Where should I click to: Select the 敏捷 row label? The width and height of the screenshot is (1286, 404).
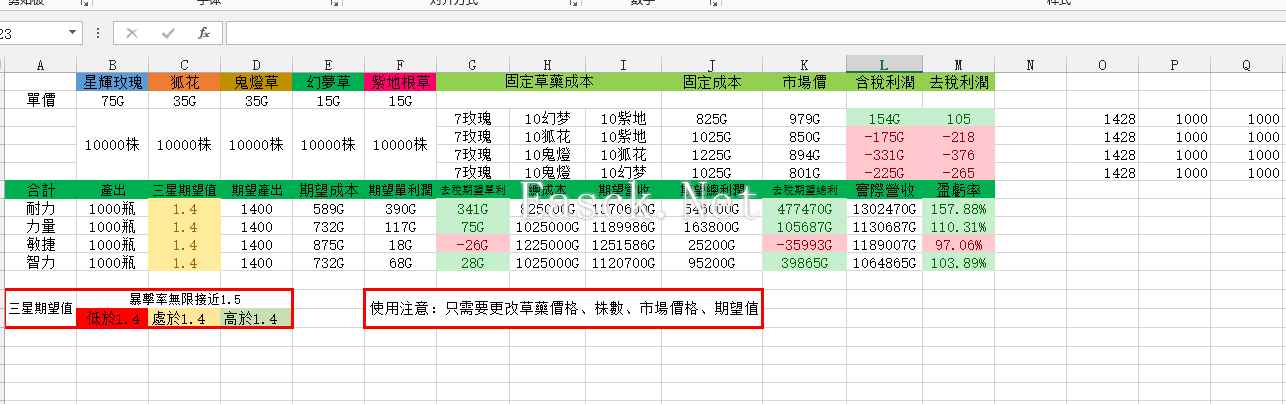[40, 245]
